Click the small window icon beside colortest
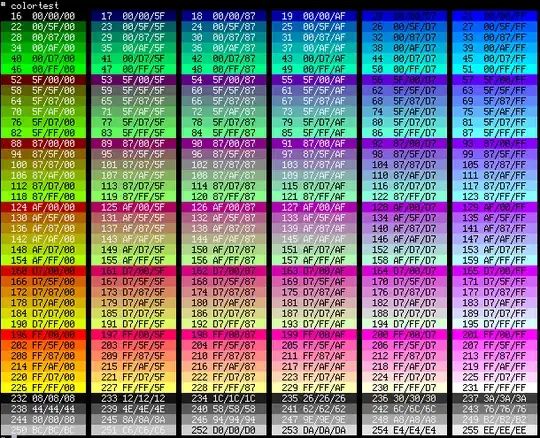 [x=3, y=4]
